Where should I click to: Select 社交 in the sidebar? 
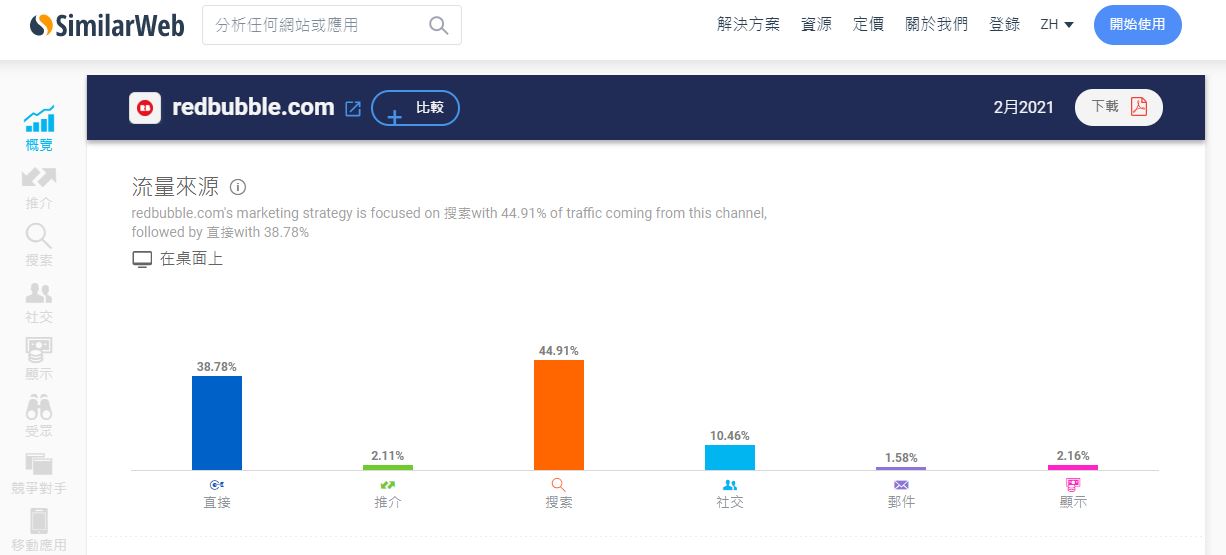click(x=39, y=302)
